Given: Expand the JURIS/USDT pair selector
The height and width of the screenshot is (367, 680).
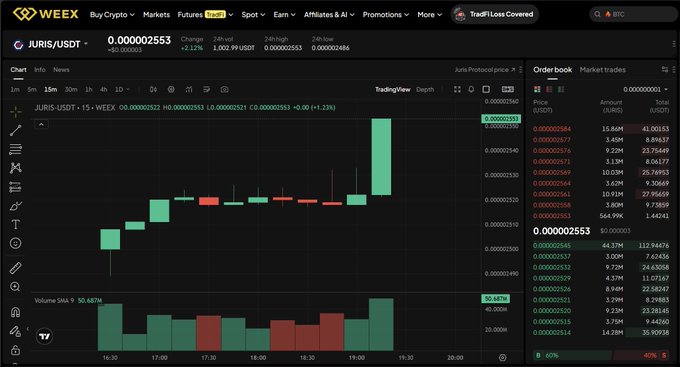Looking at the screenshot, I should (x=86, y=44).
